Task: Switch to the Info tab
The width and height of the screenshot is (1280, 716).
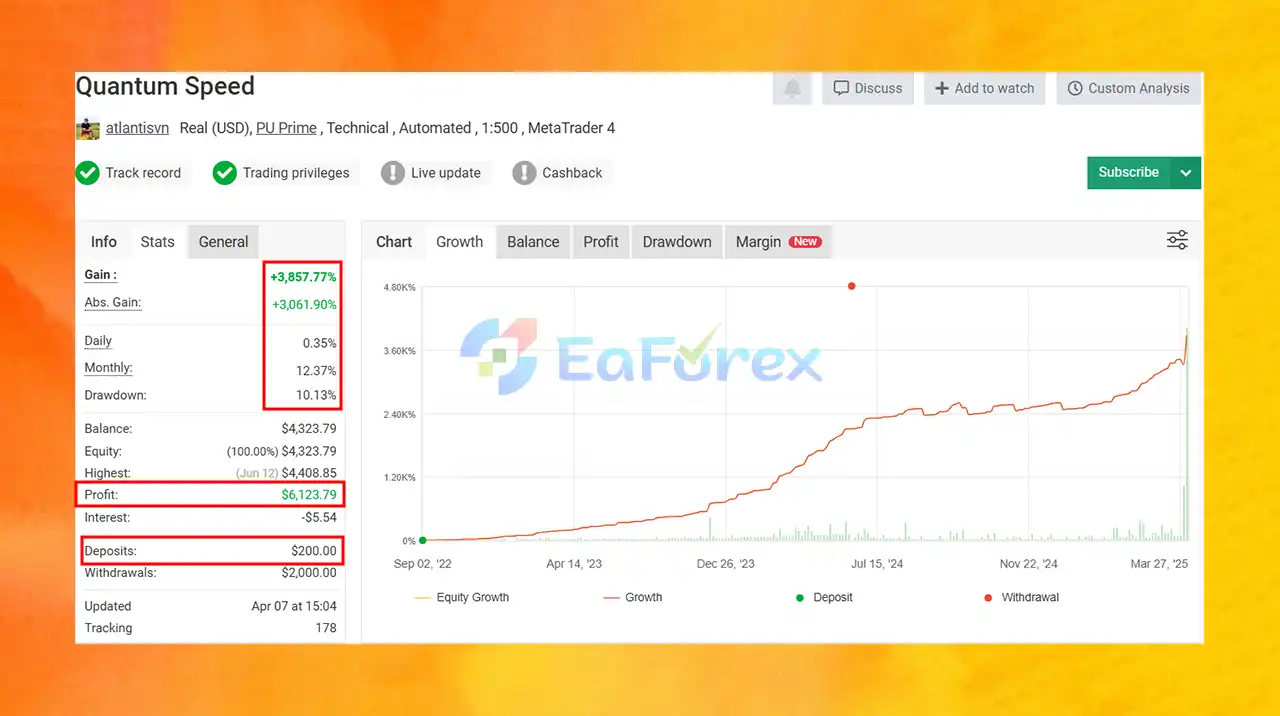Action: click(x=104, y=242)
